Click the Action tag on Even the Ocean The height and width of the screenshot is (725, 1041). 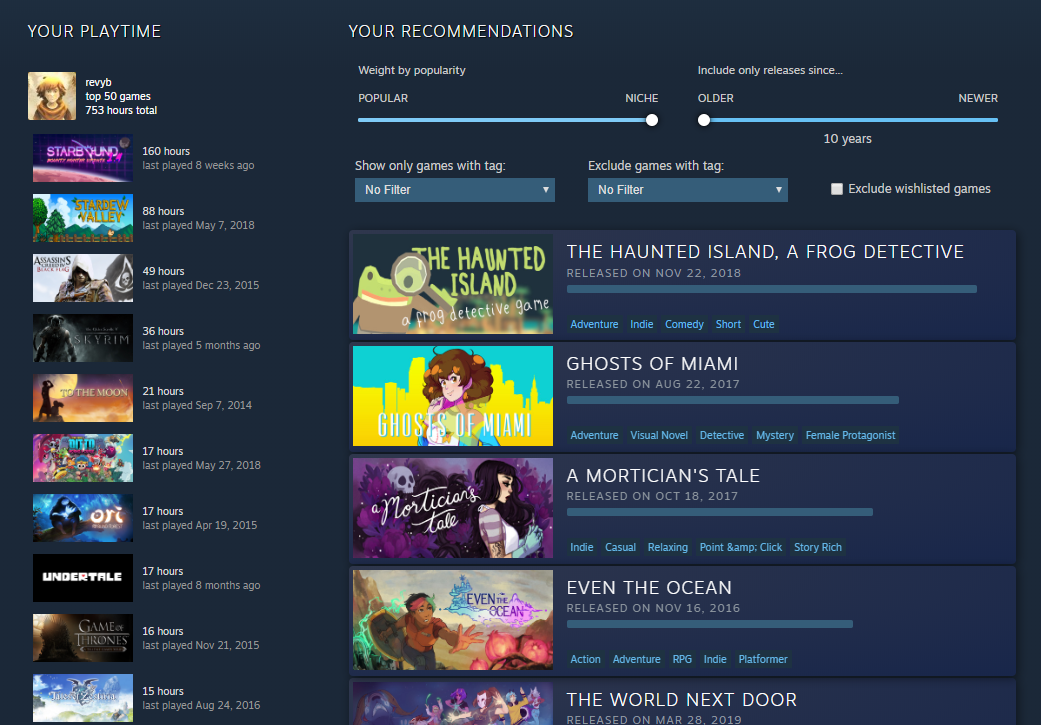point(585,659)
